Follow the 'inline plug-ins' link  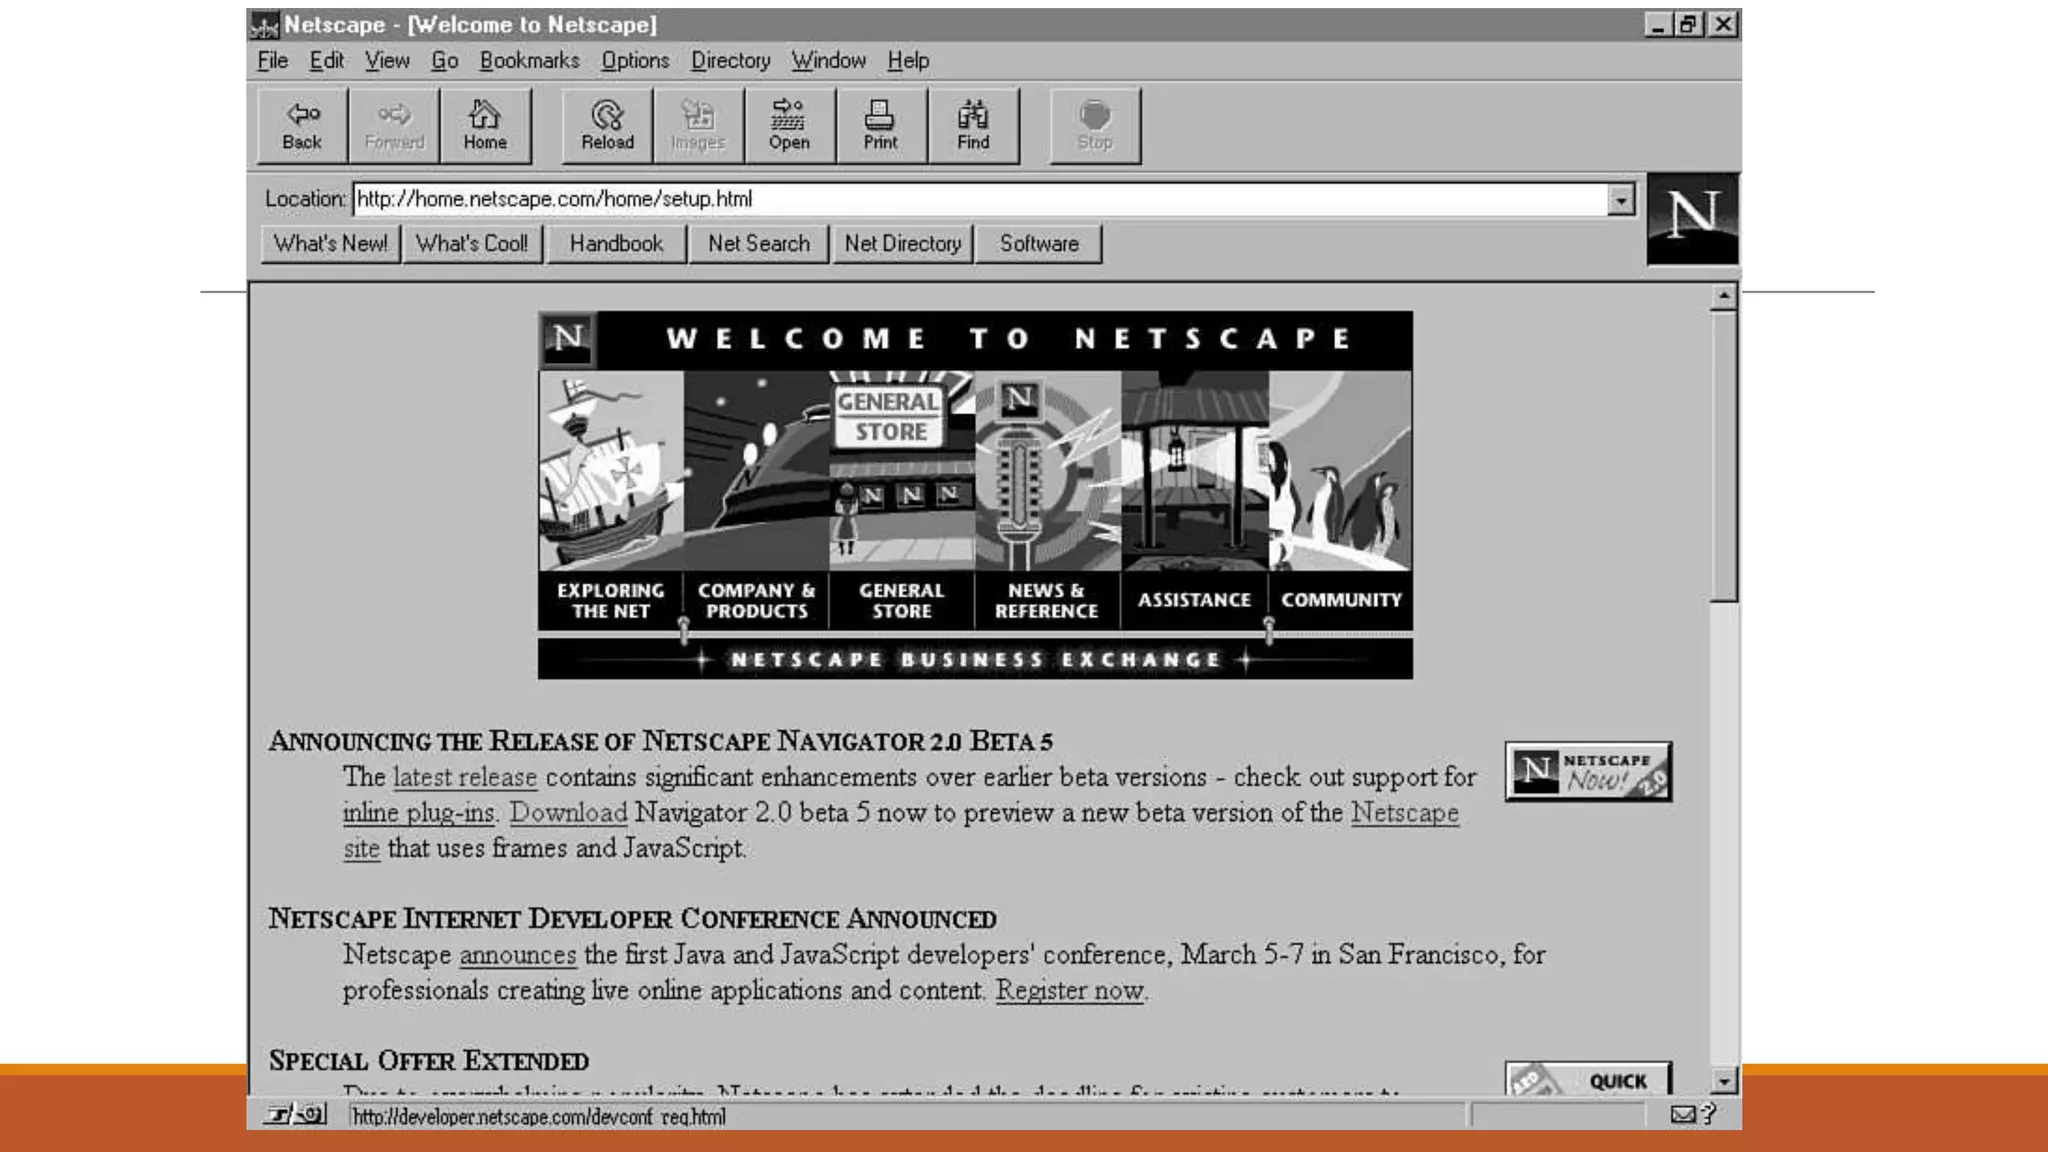419,813
